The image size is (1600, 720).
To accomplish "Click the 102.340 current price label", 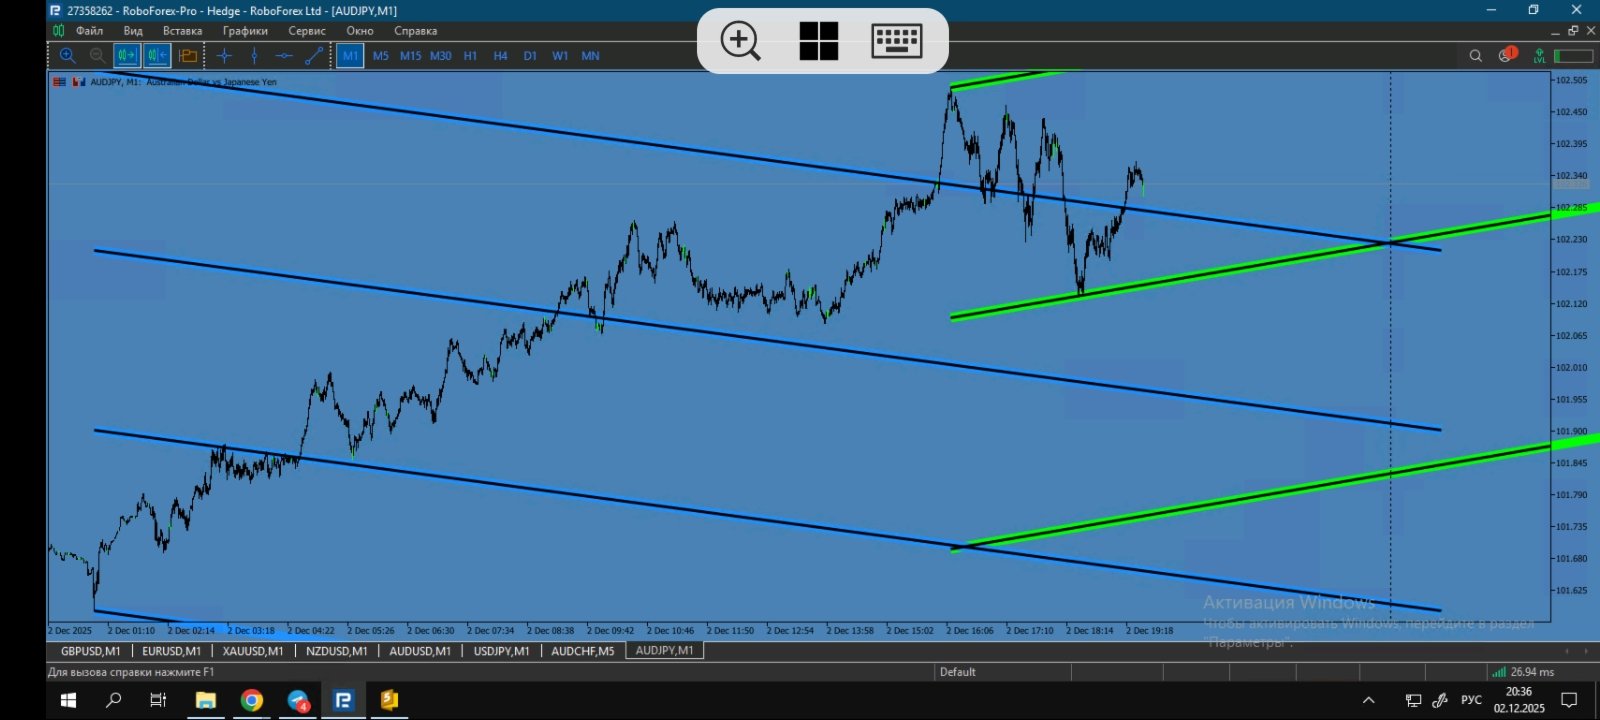I will click(x=1571, y=176).
